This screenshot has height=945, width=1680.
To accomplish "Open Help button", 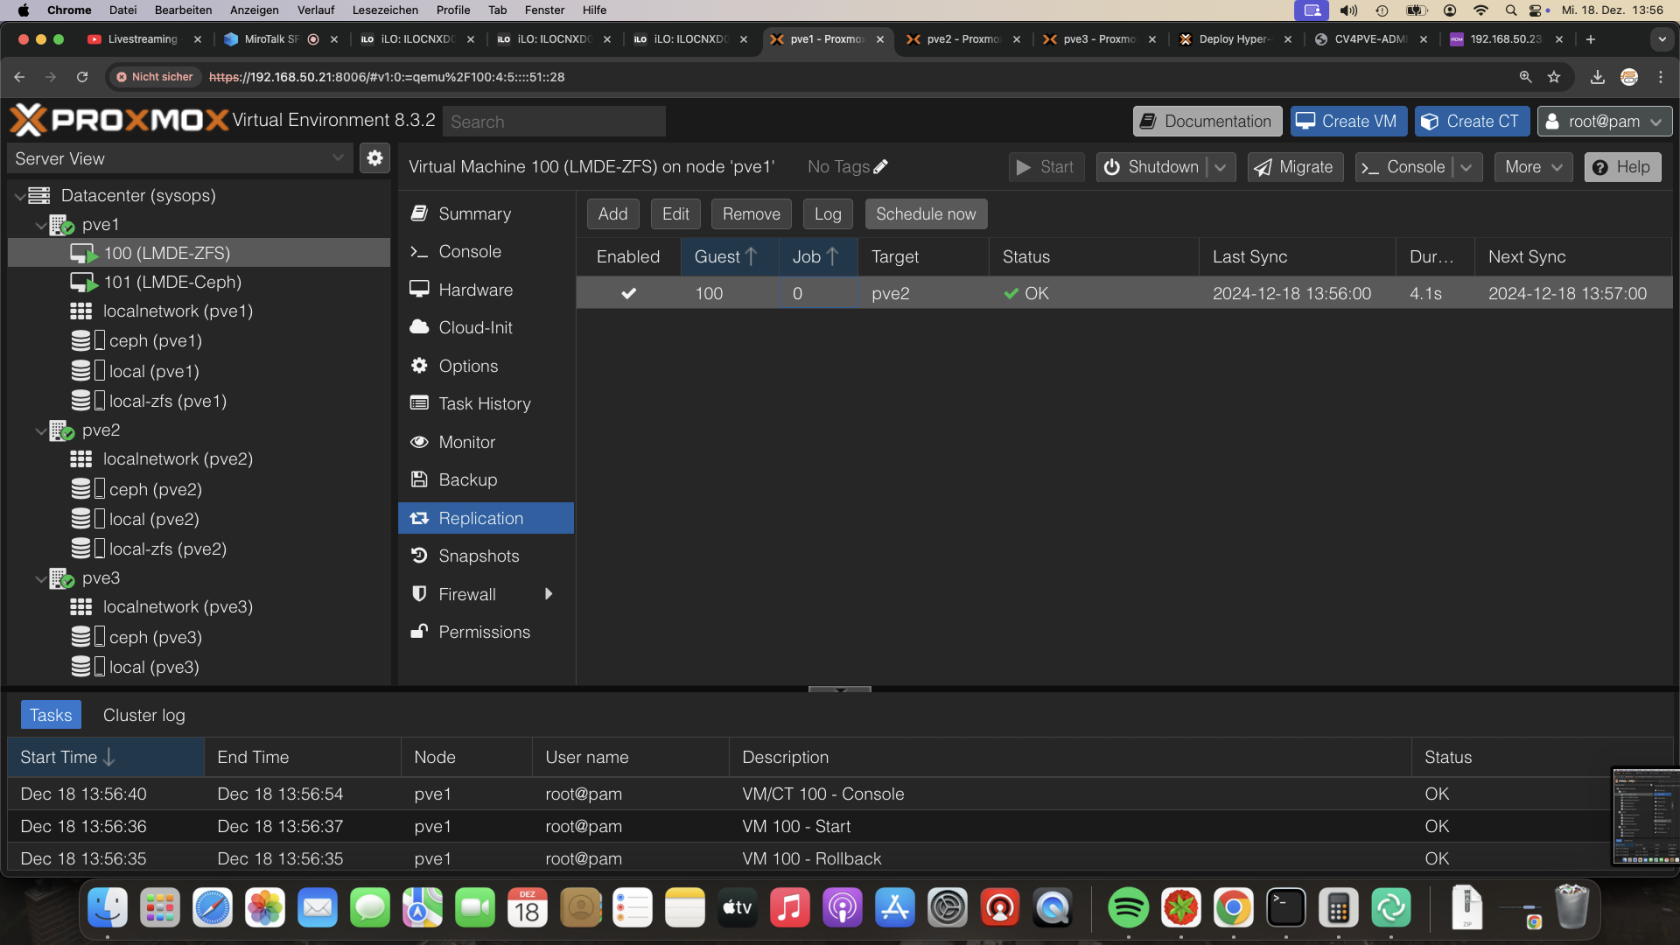I will coord(1622,167).
